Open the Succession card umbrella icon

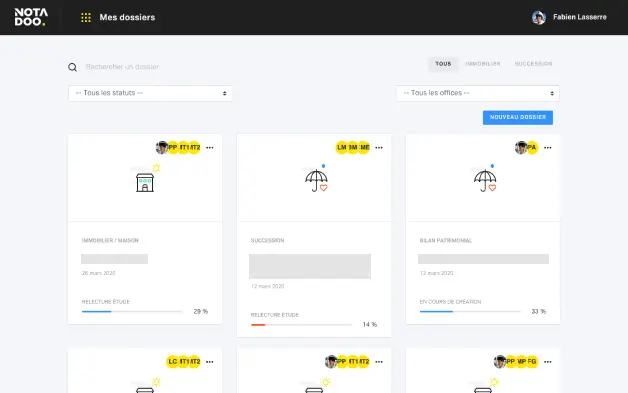[x=316, y=180]
